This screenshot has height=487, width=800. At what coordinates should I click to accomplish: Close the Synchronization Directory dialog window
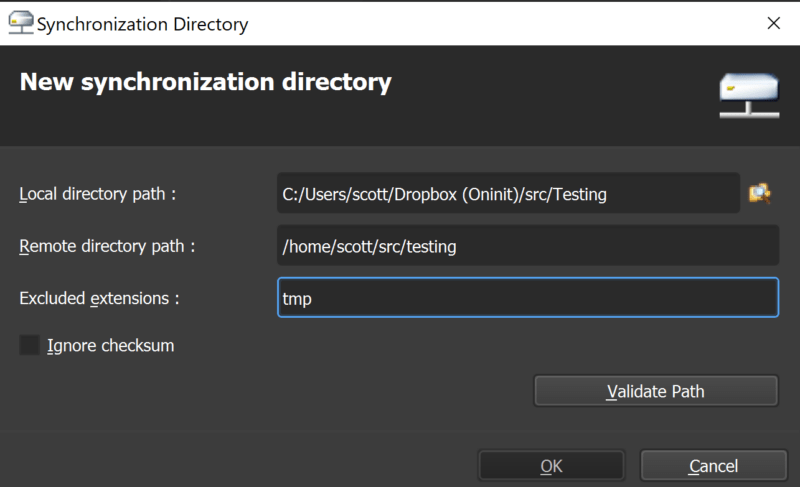tap(773, 22)
